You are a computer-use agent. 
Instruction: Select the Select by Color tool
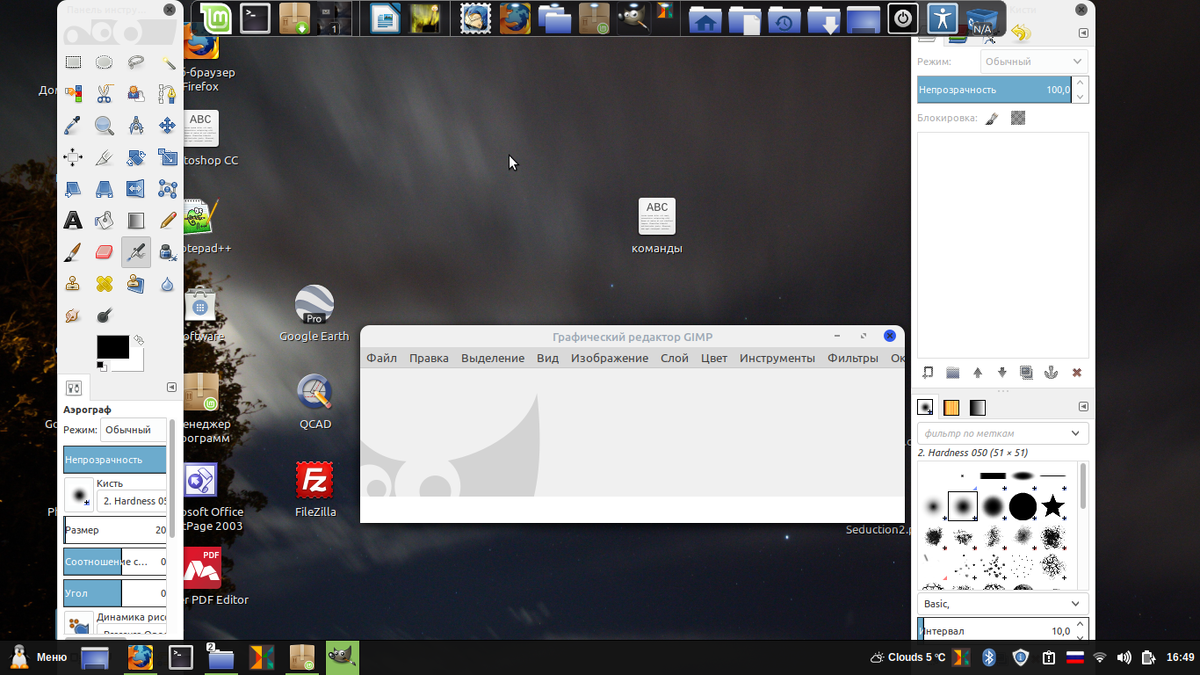[x=73, y=94]
